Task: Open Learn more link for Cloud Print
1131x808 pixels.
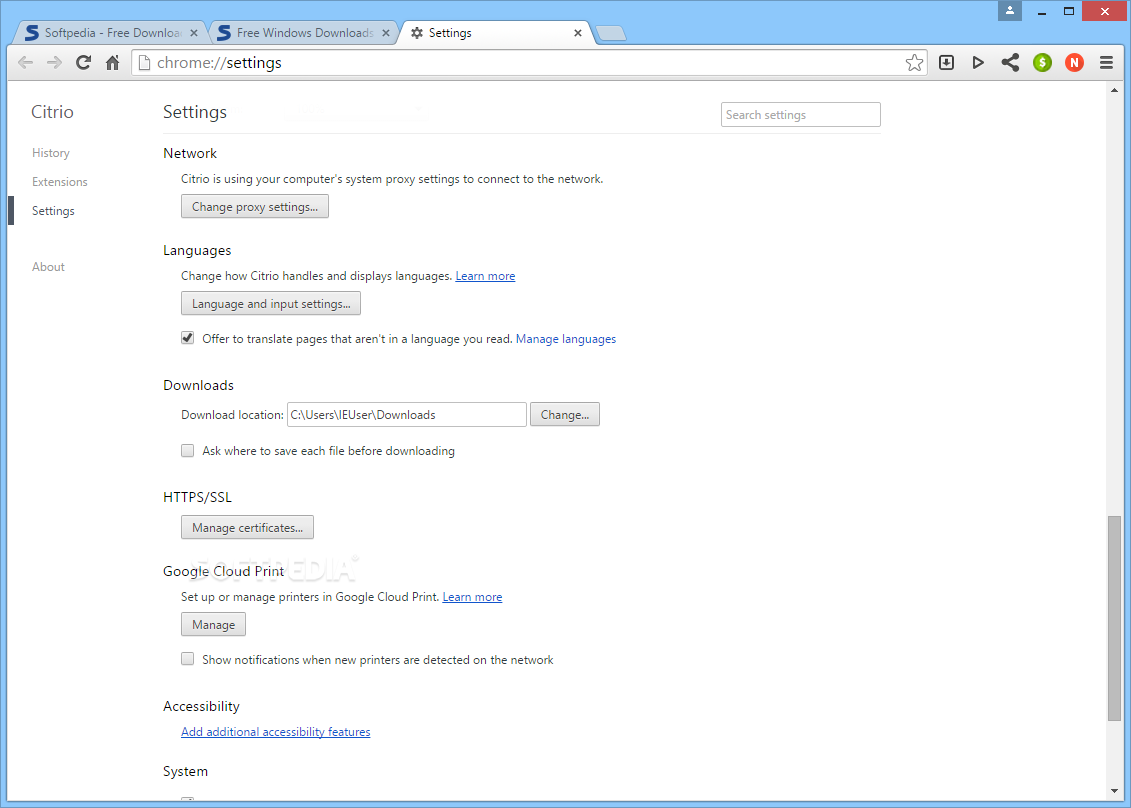Action: pyautogui.click(x=472, y=597)
